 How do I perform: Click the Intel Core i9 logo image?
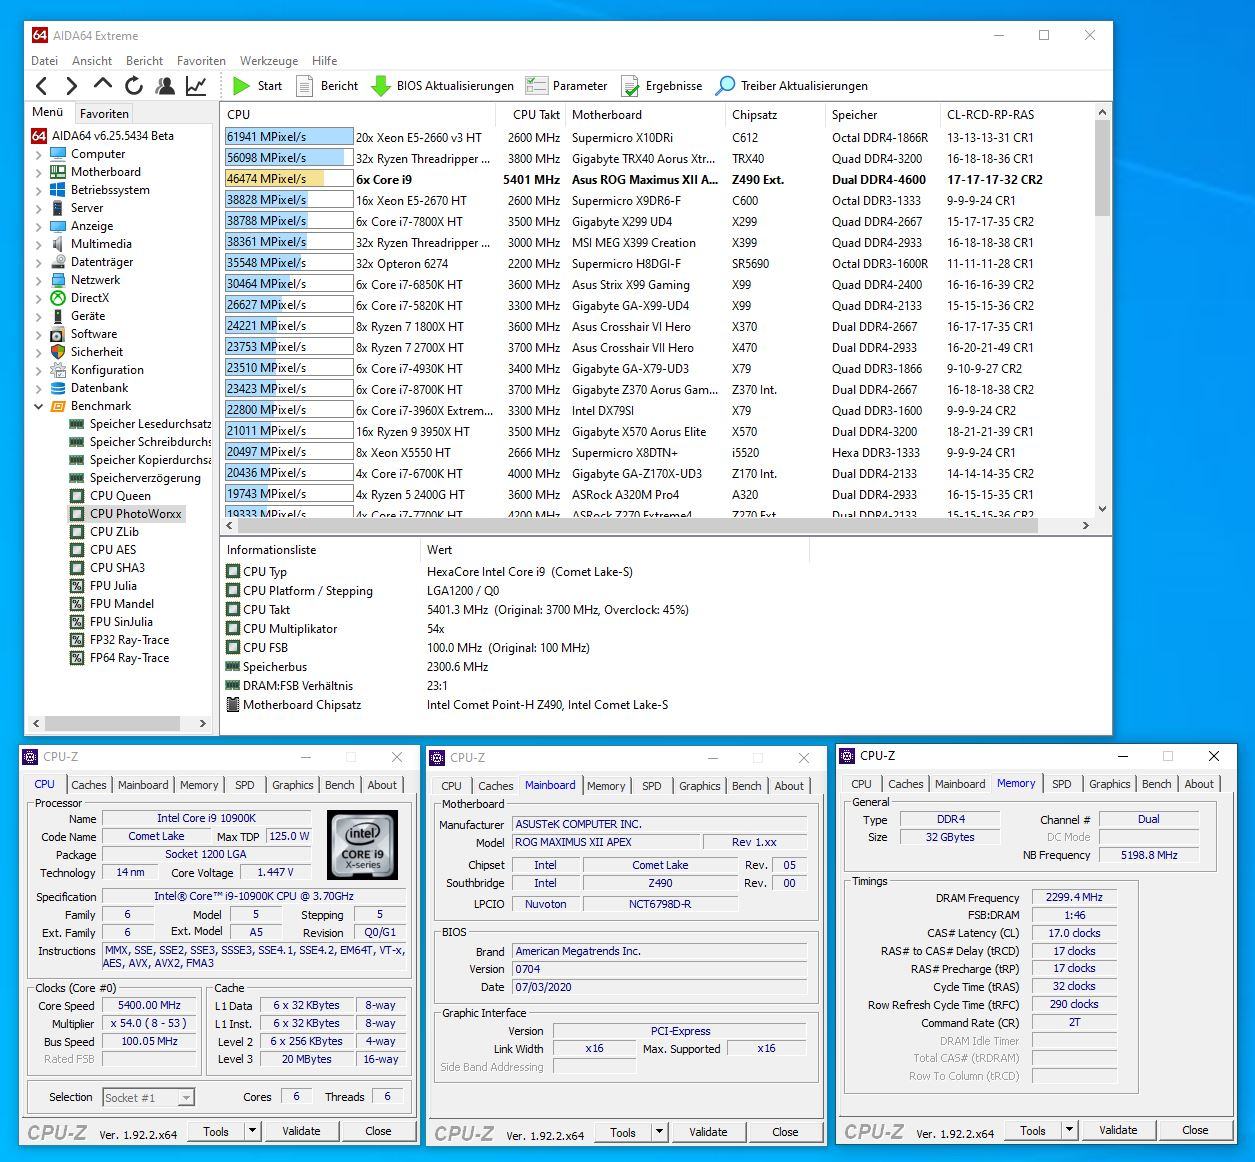click(362, 845)
